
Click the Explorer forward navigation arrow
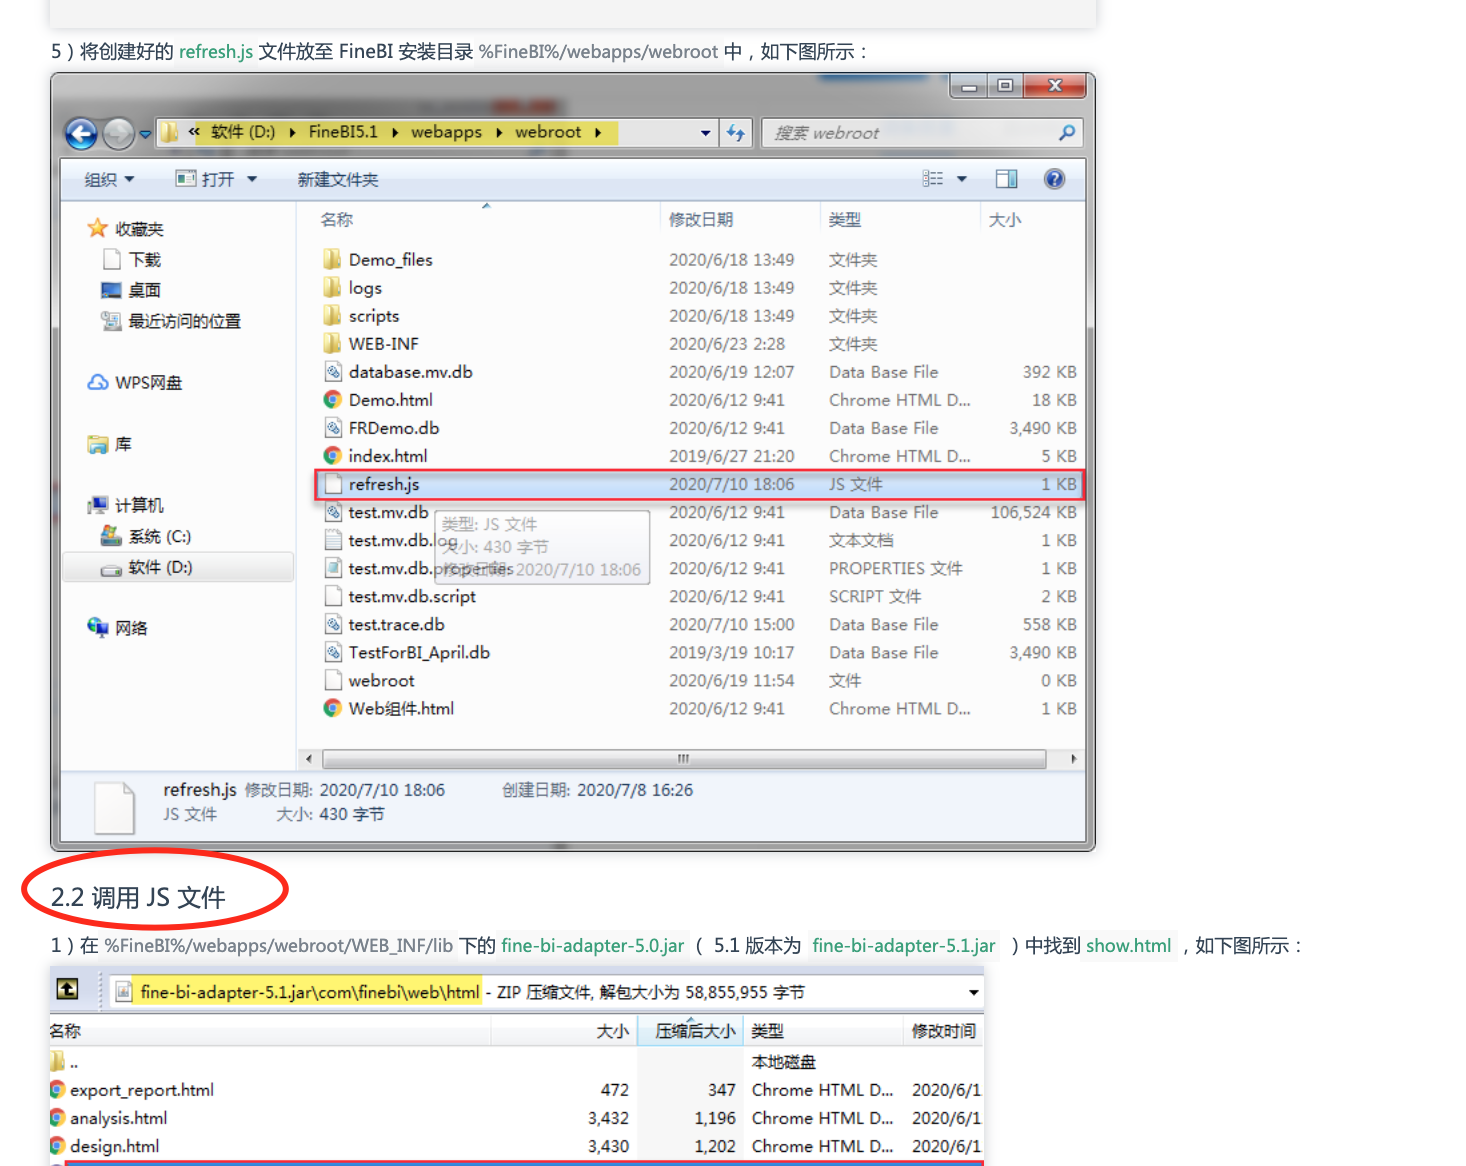[x=119, y=133]
